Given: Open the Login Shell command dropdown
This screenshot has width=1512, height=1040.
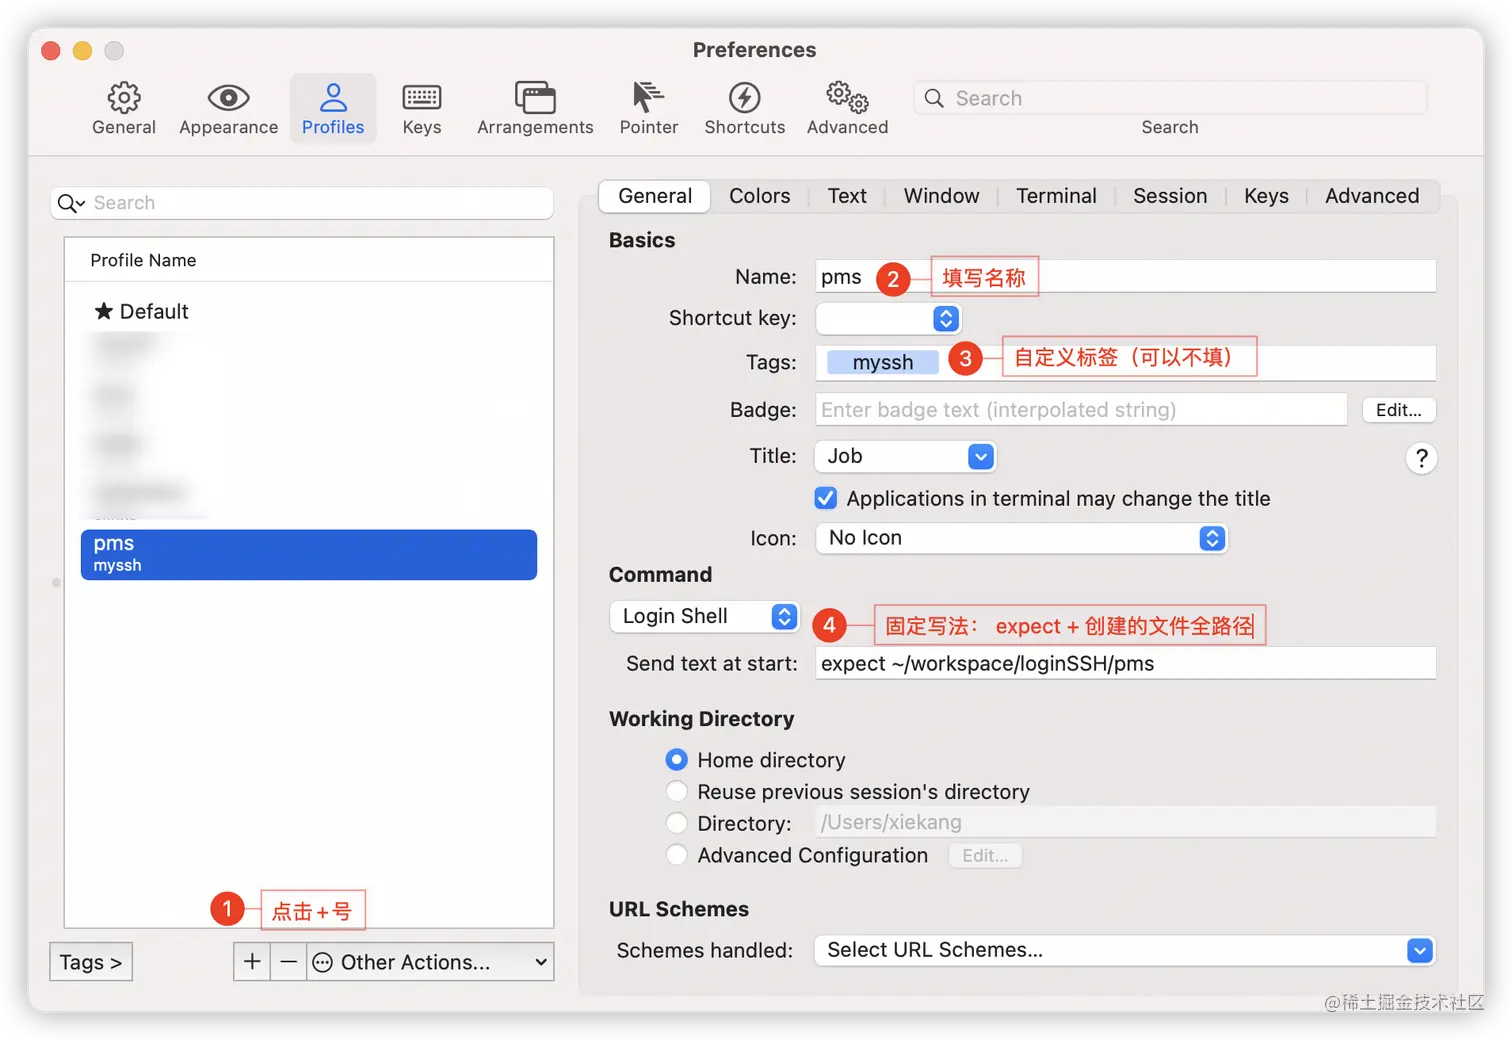Looking at the screenshot, I should tap(704, 616).
